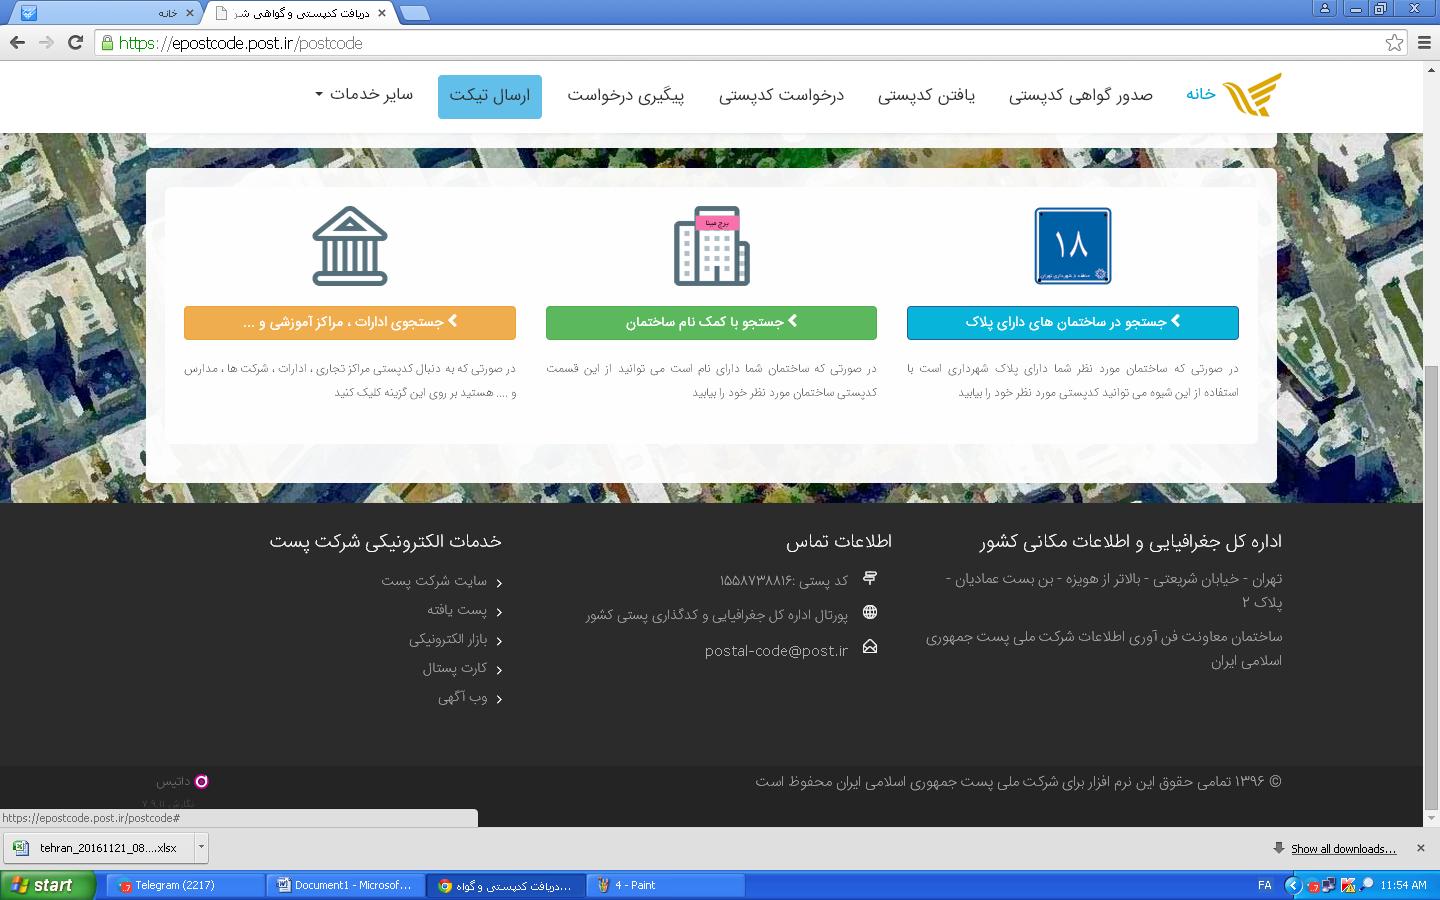Click chevron beside سایت شرکت پست
This screenshot has height=900, width=1440.
click(x=499, y=582)
